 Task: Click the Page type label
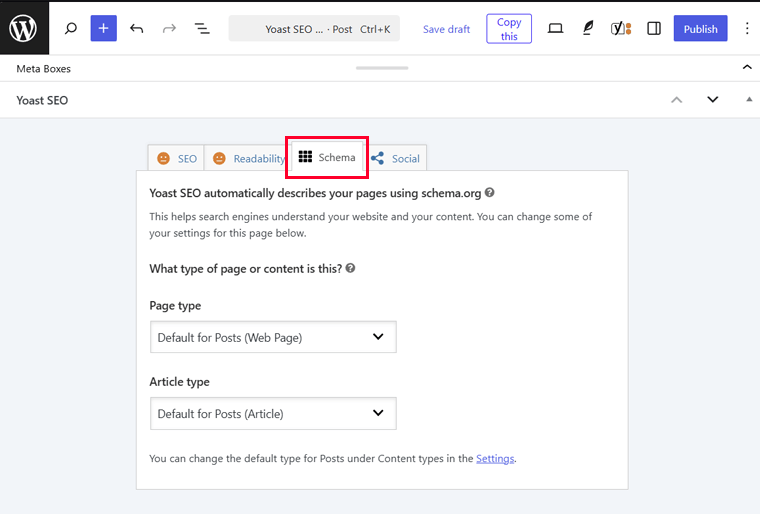tap(175, 305)
